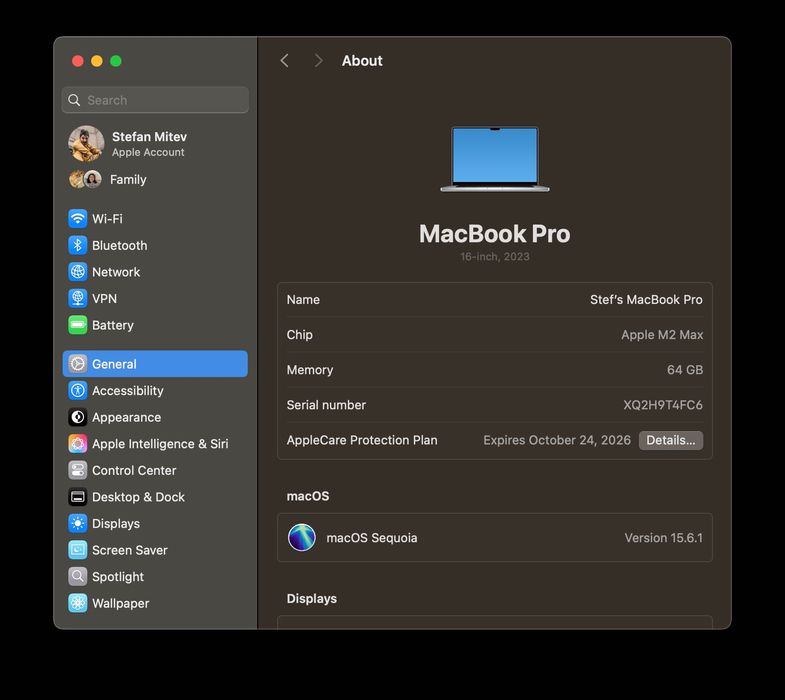Click Version 15.6.1 text

tap(663, 538)
